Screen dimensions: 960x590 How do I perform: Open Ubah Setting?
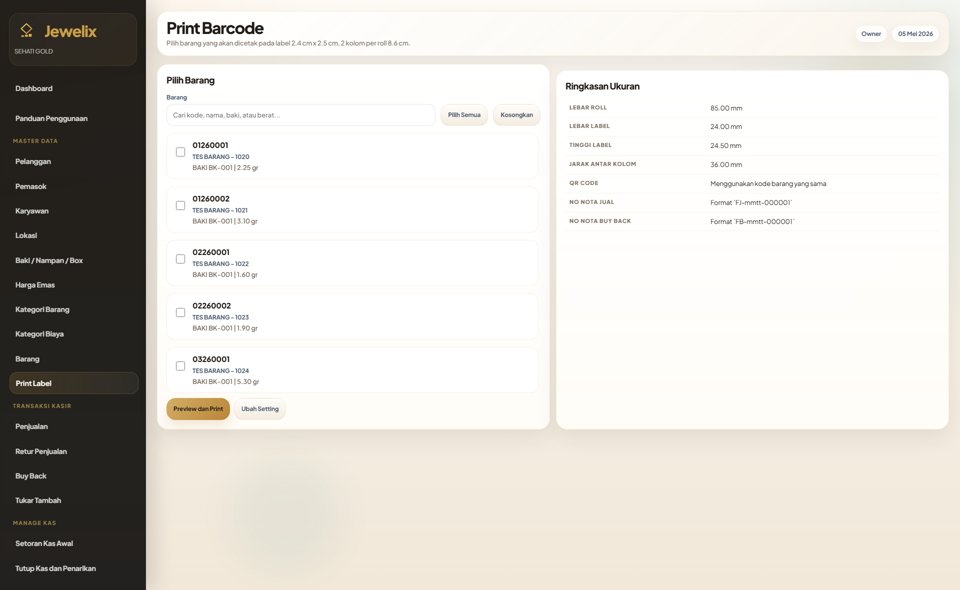(260, 409)
